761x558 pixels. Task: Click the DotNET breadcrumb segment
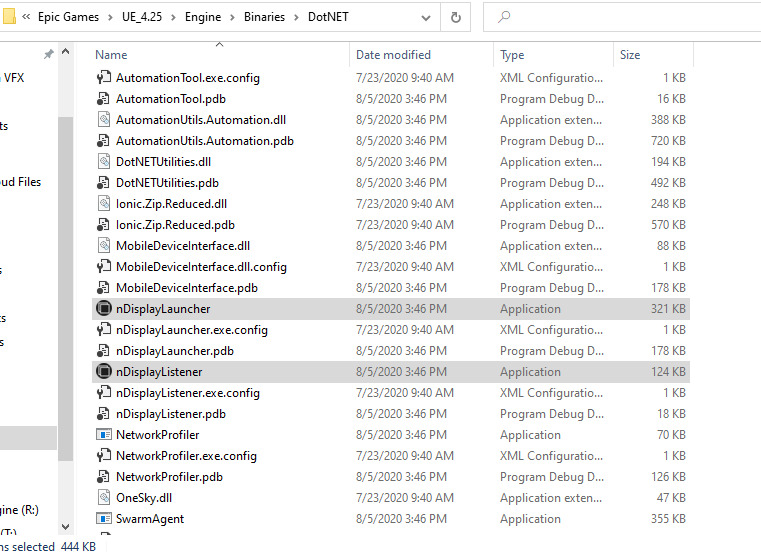(328, 17)
